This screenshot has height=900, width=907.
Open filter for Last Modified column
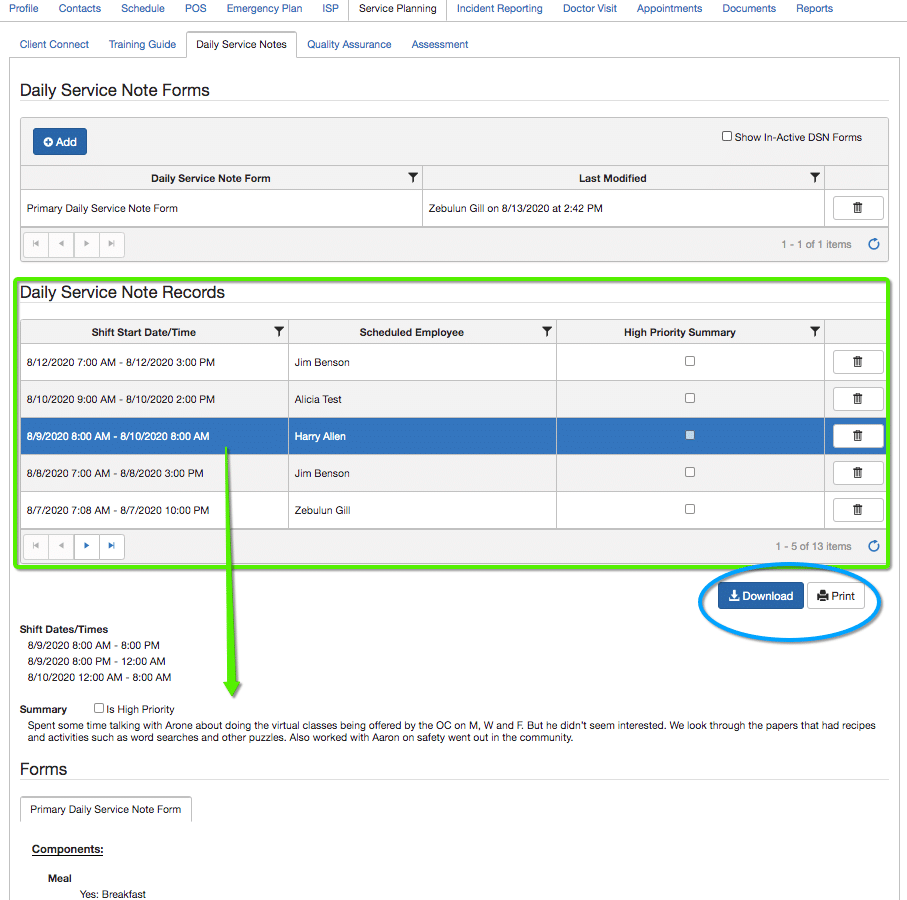click(x=815, y=178)
